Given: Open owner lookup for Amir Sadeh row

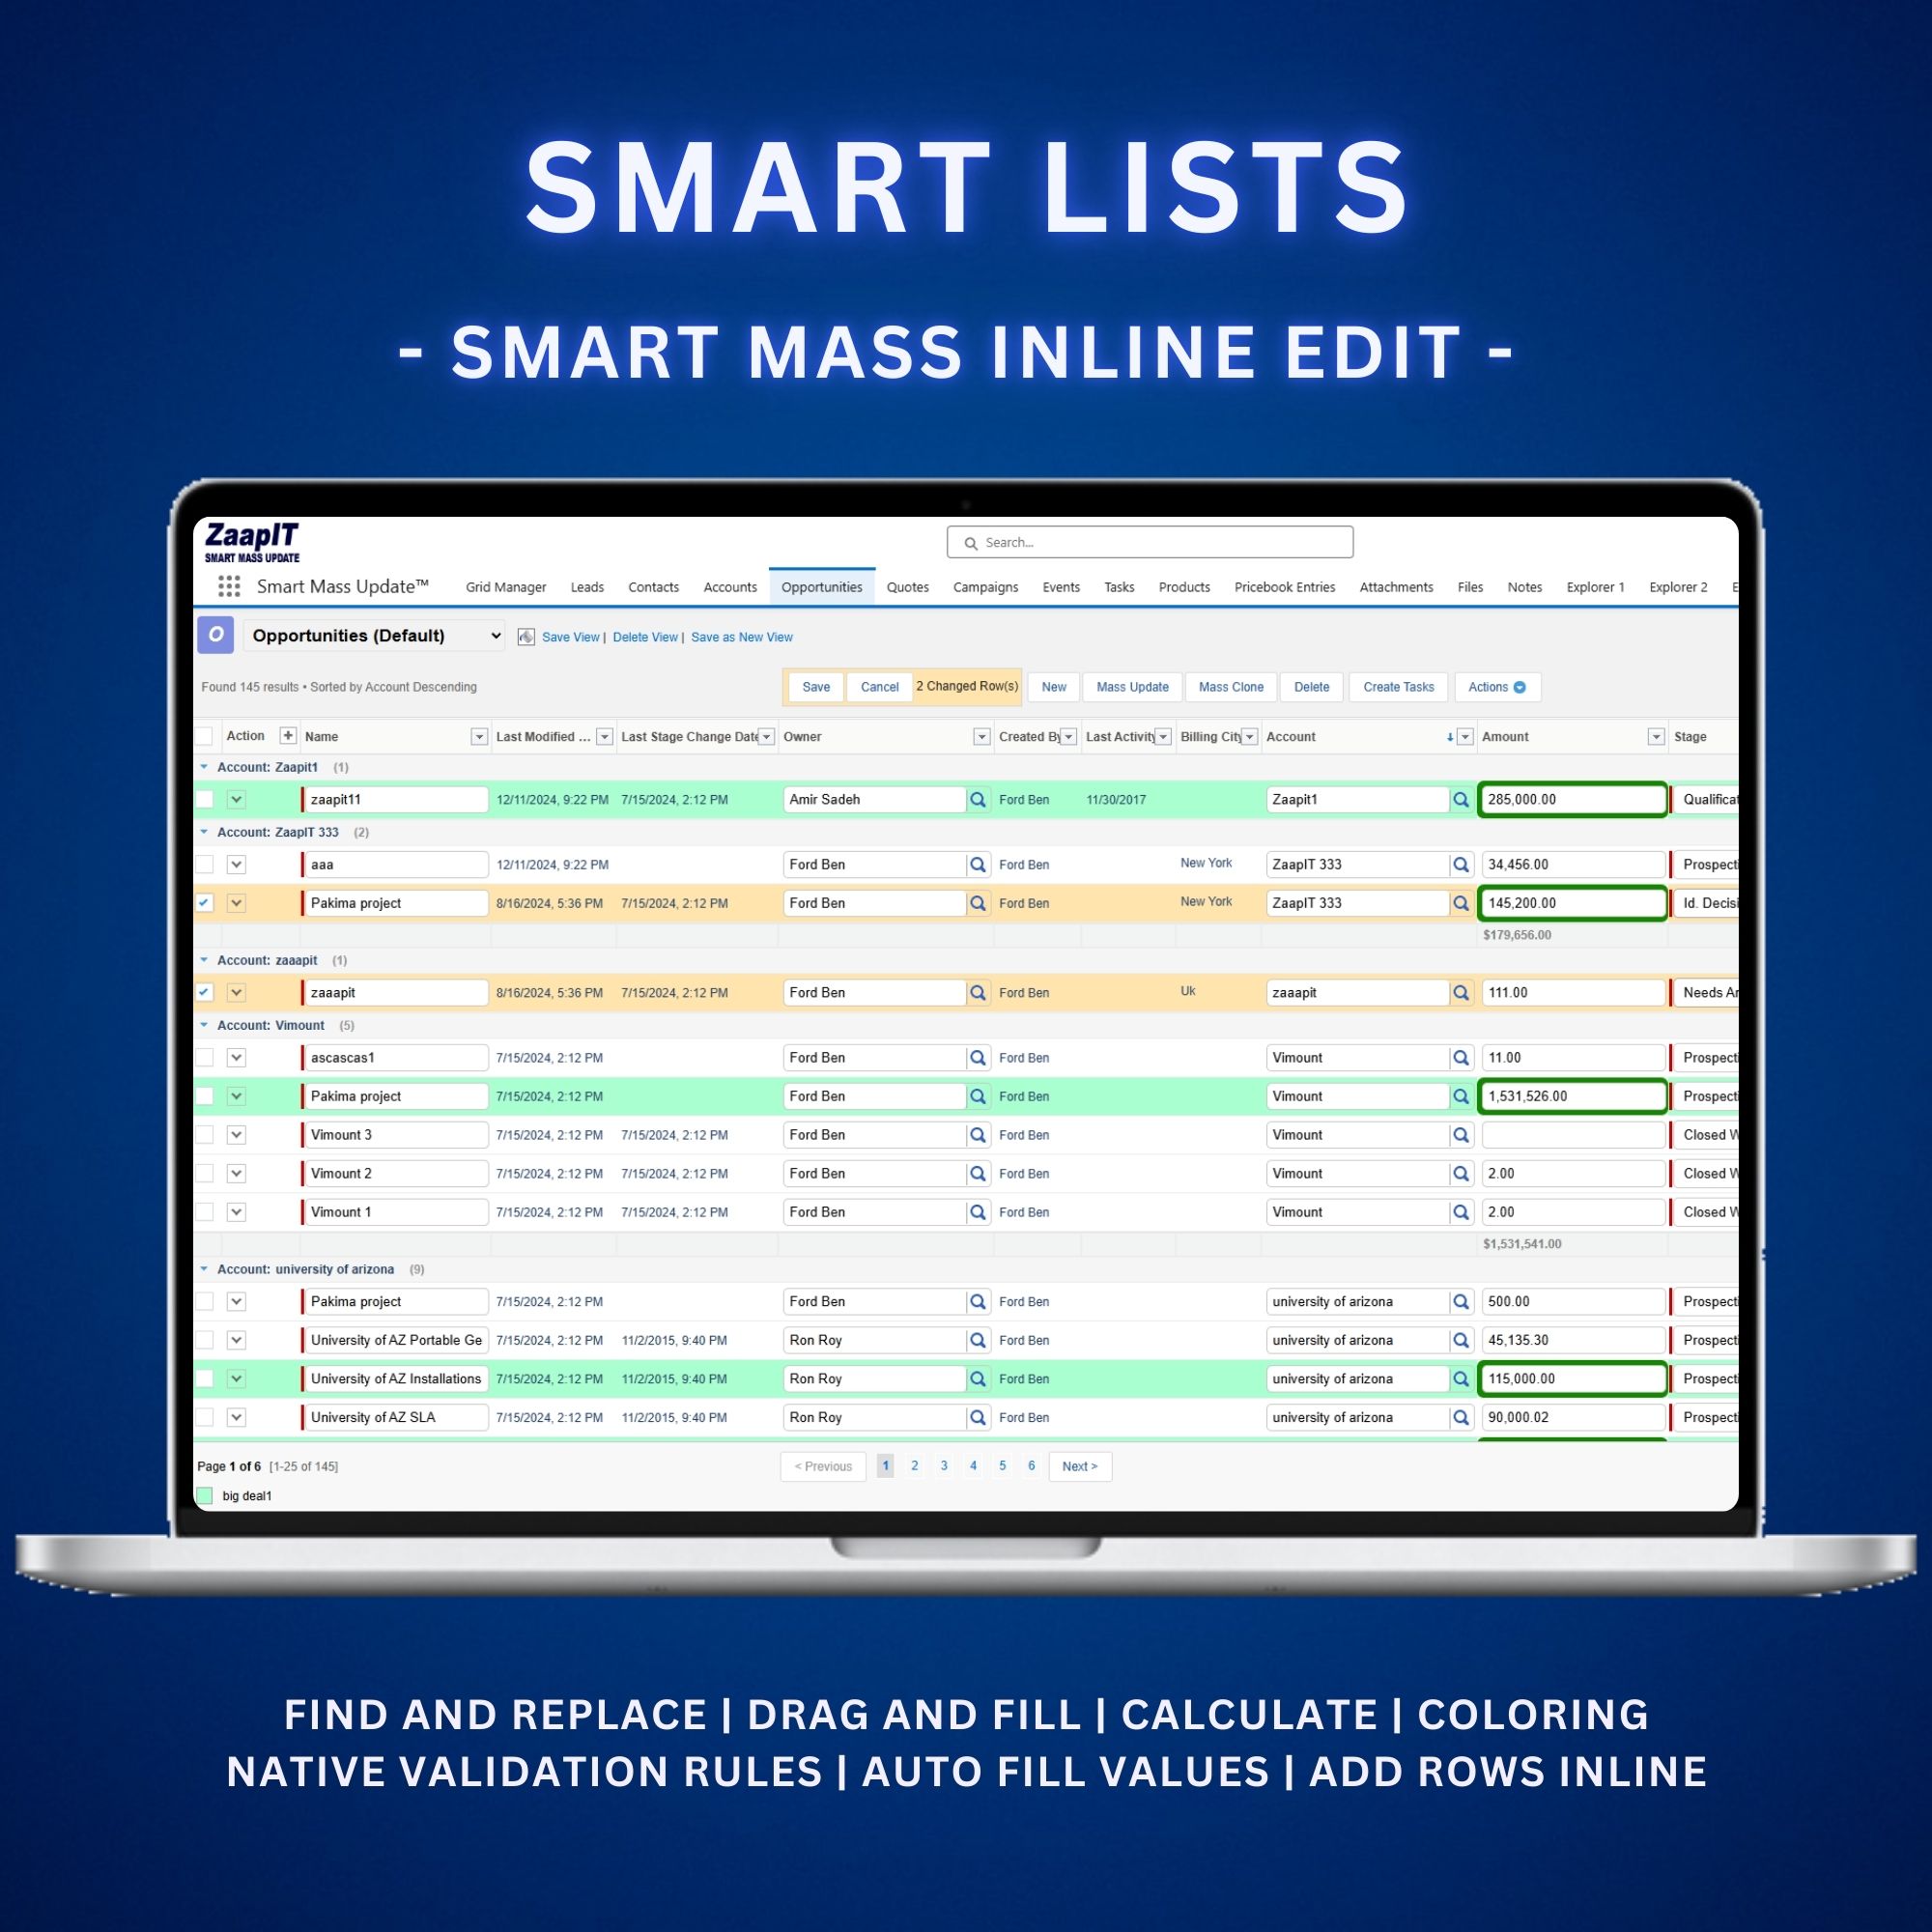Looking at the screenshot, I should 978,800.
